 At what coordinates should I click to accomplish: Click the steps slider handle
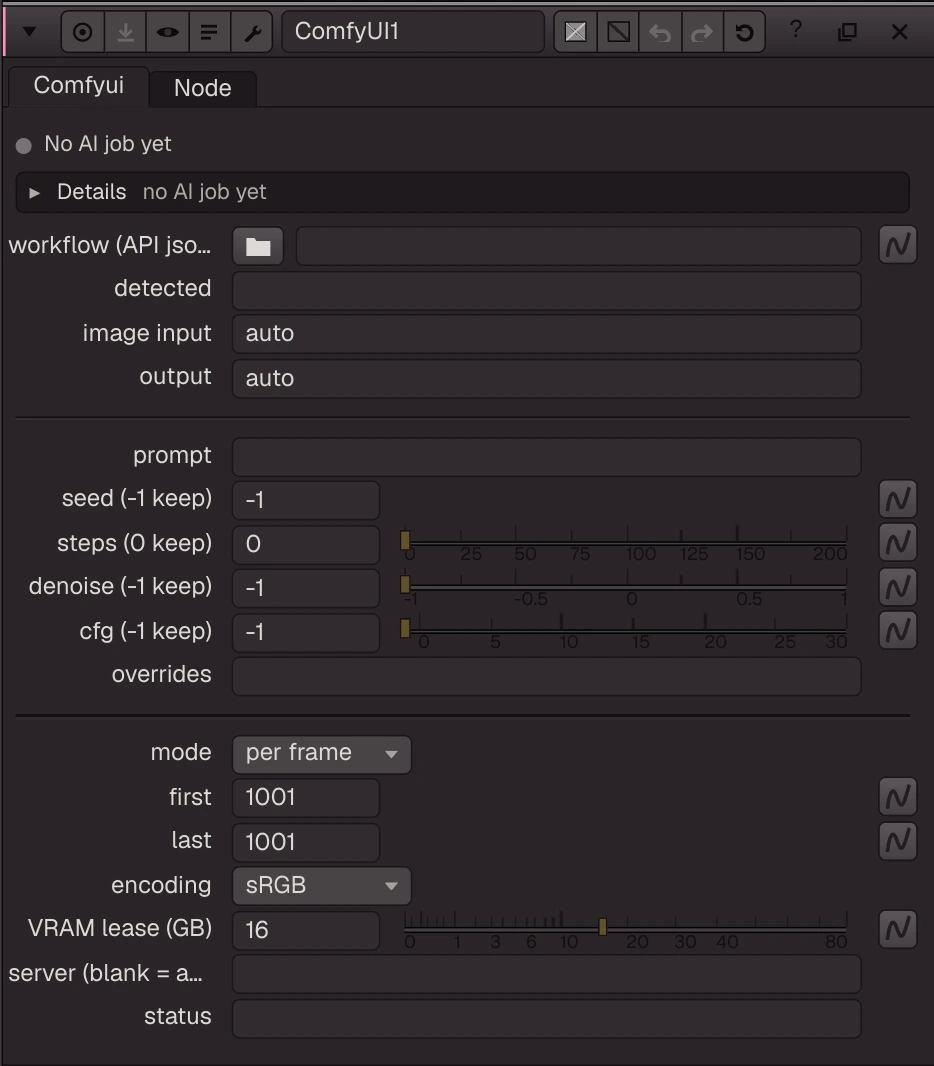pyautogui.click(x=405, y=540)
